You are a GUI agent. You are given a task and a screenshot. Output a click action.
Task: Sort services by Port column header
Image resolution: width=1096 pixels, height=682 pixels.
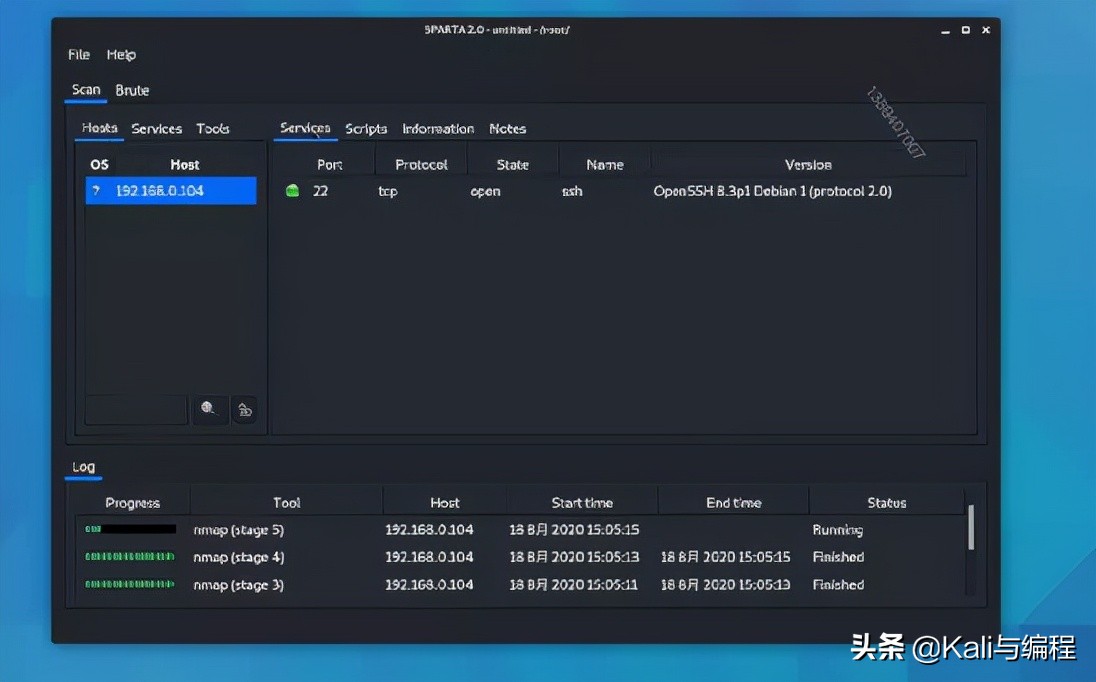click(329, 165)
